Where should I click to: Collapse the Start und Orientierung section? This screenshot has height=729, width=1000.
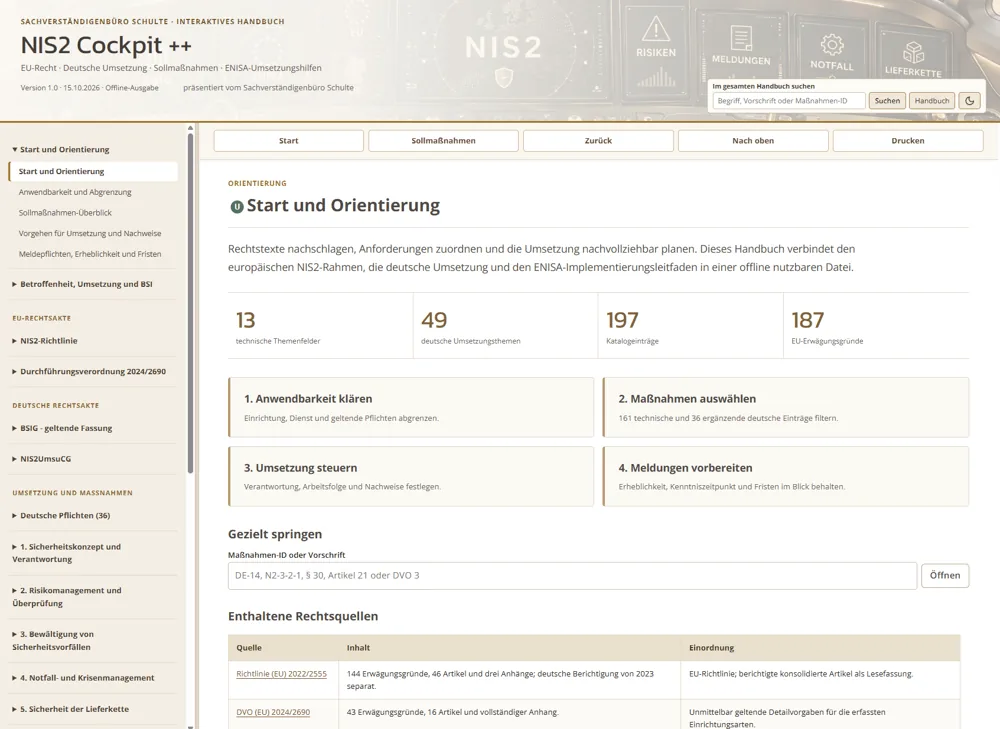(x=61, y=149)
